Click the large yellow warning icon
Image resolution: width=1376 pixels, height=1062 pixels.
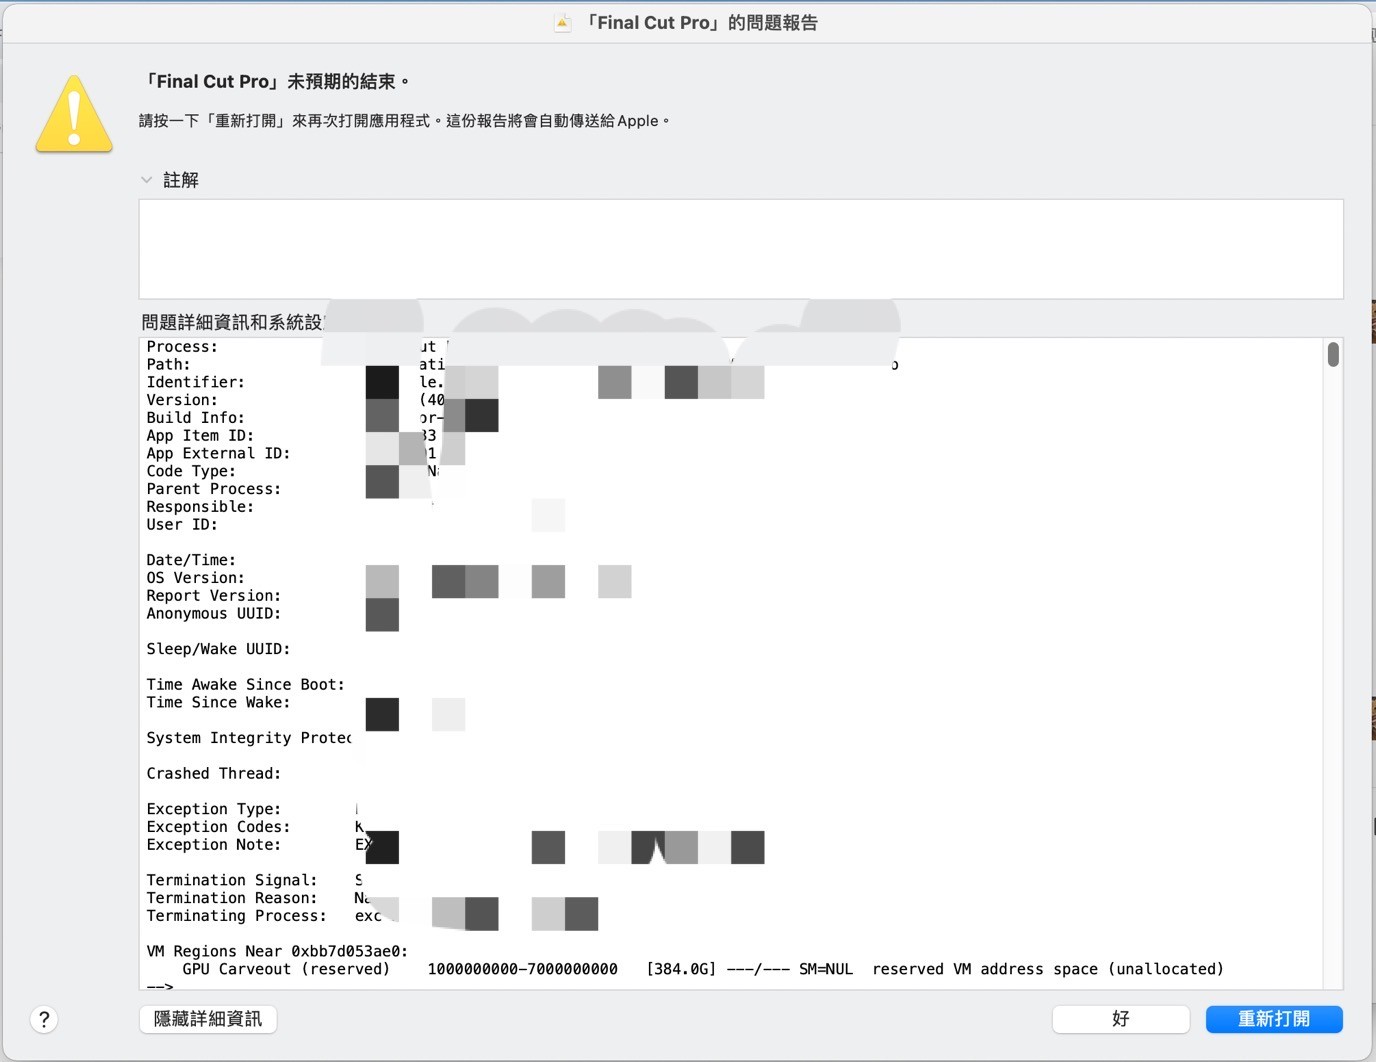pyautogui.click(x=74, y=115)
